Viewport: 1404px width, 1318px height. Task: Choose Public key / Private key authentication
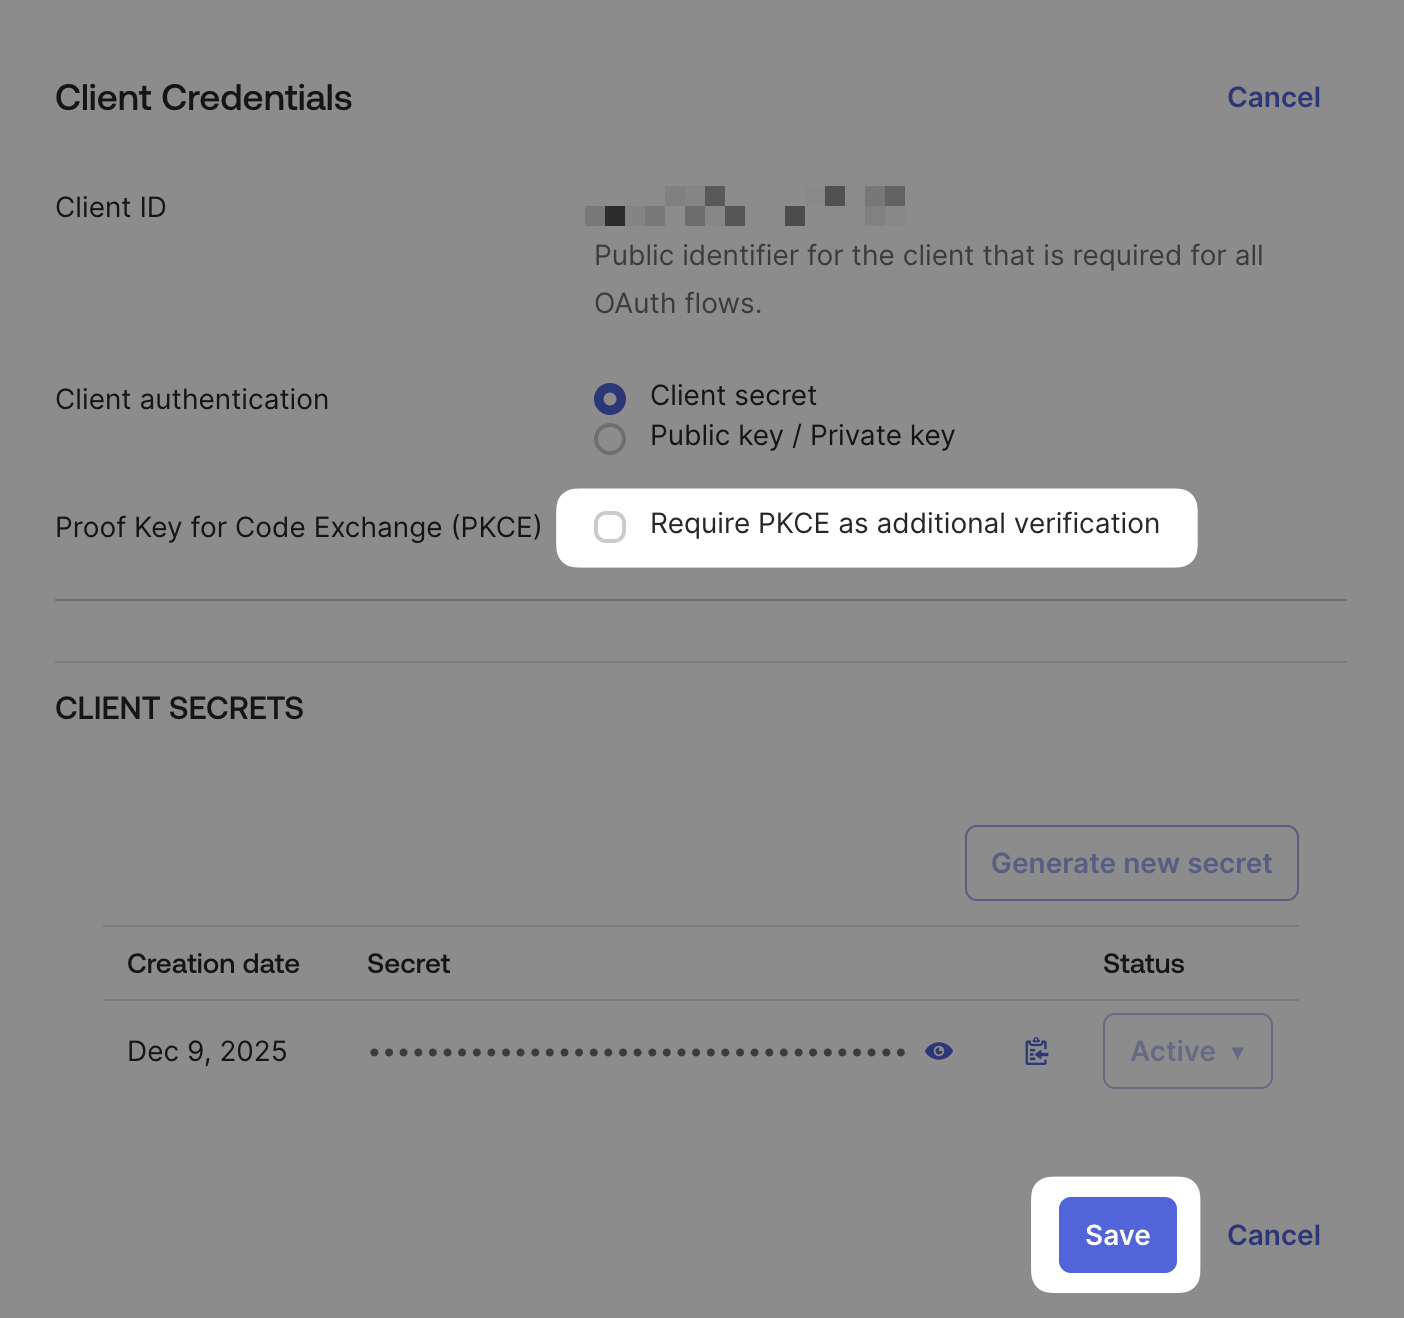pos(610,438)
